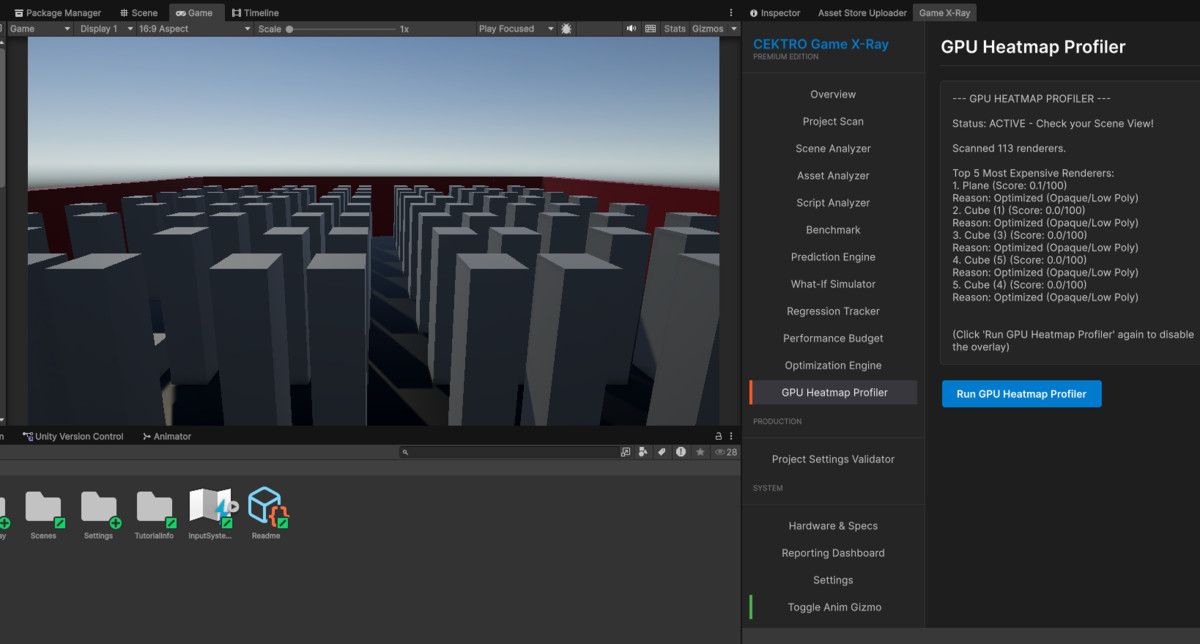Click the search by type icon
The image size is (1200, 644).
coord(643,452)
